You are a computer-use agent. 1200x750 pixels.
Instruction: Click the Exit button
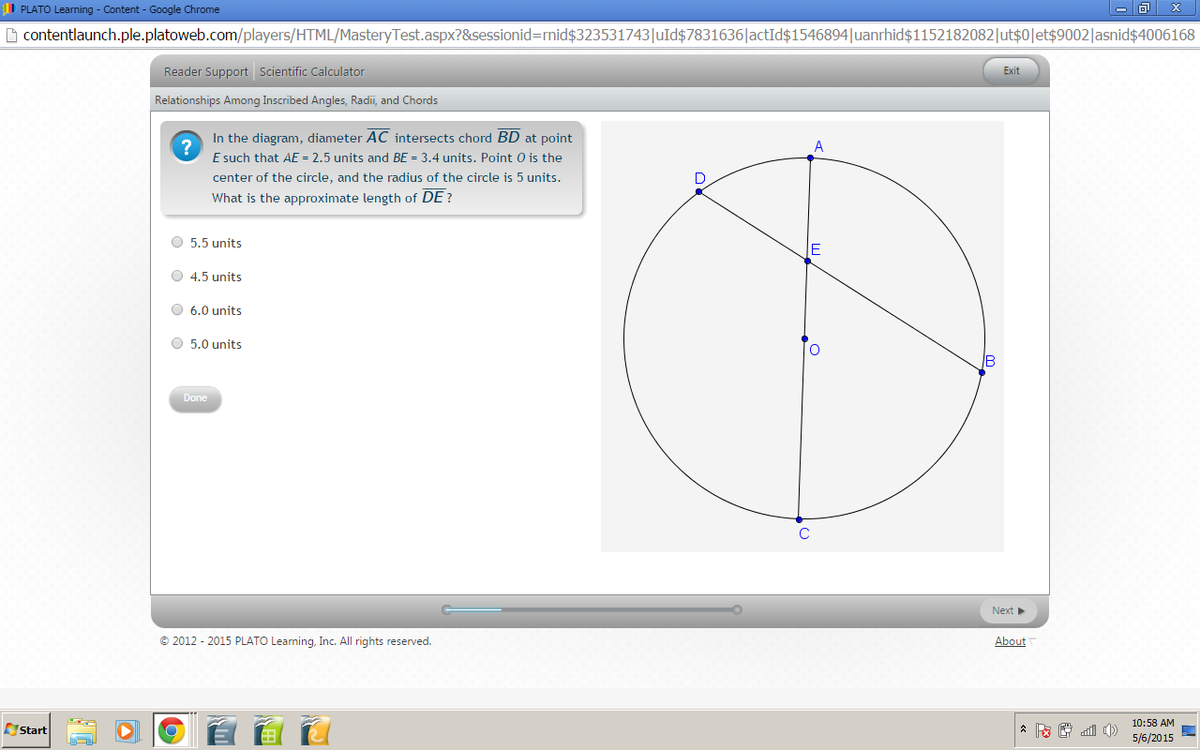click(1011, 71)
